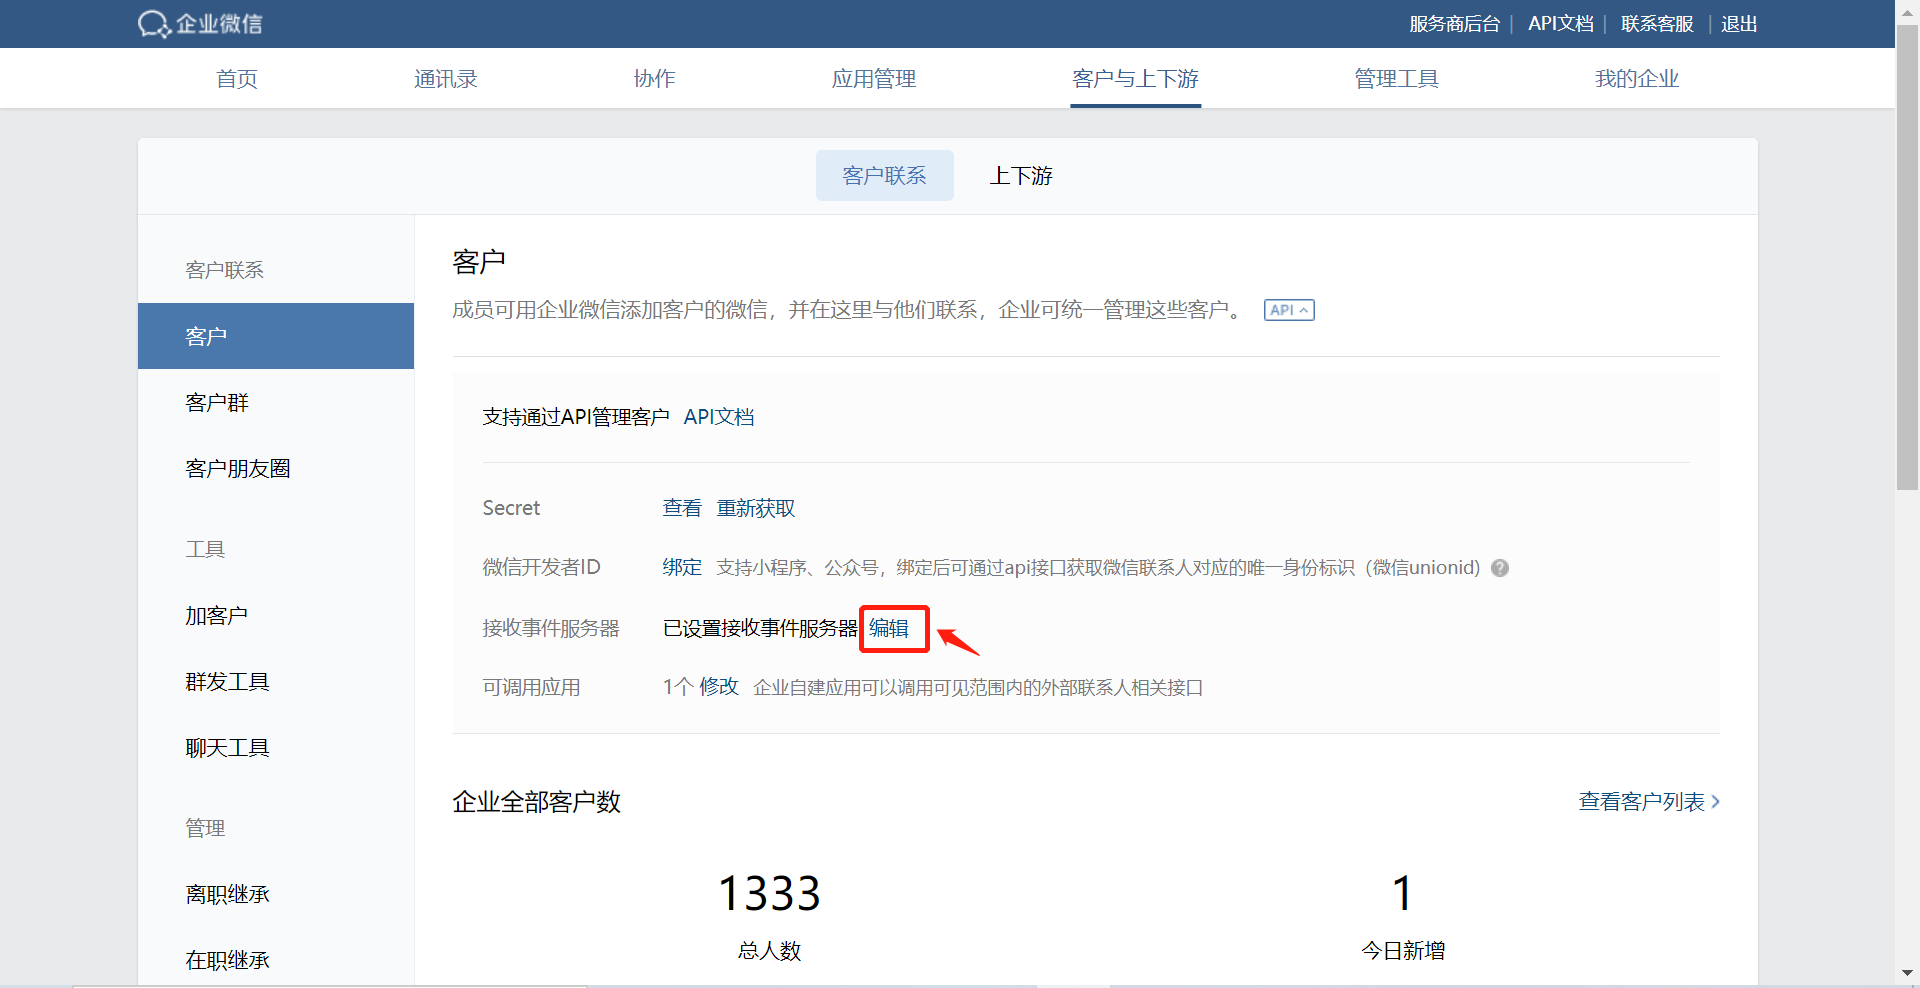Go to the 协作 tab

coord(654,79)
